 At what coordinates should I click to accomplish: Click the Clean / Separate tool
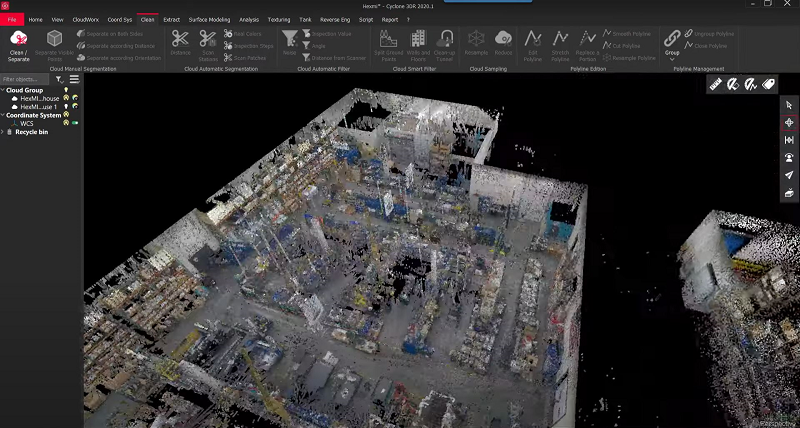click(x=19, y=44)
